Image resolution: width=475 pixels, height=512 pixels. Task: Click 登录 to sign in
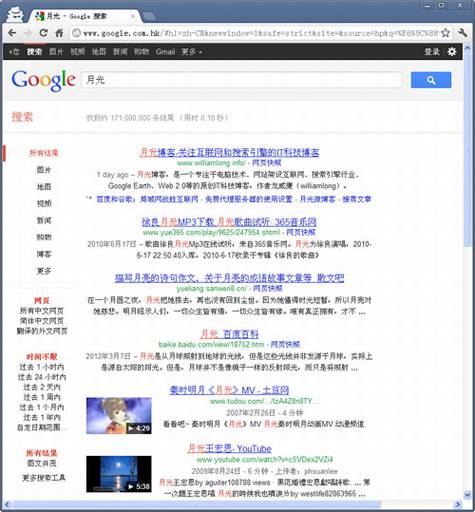(432, 52)
